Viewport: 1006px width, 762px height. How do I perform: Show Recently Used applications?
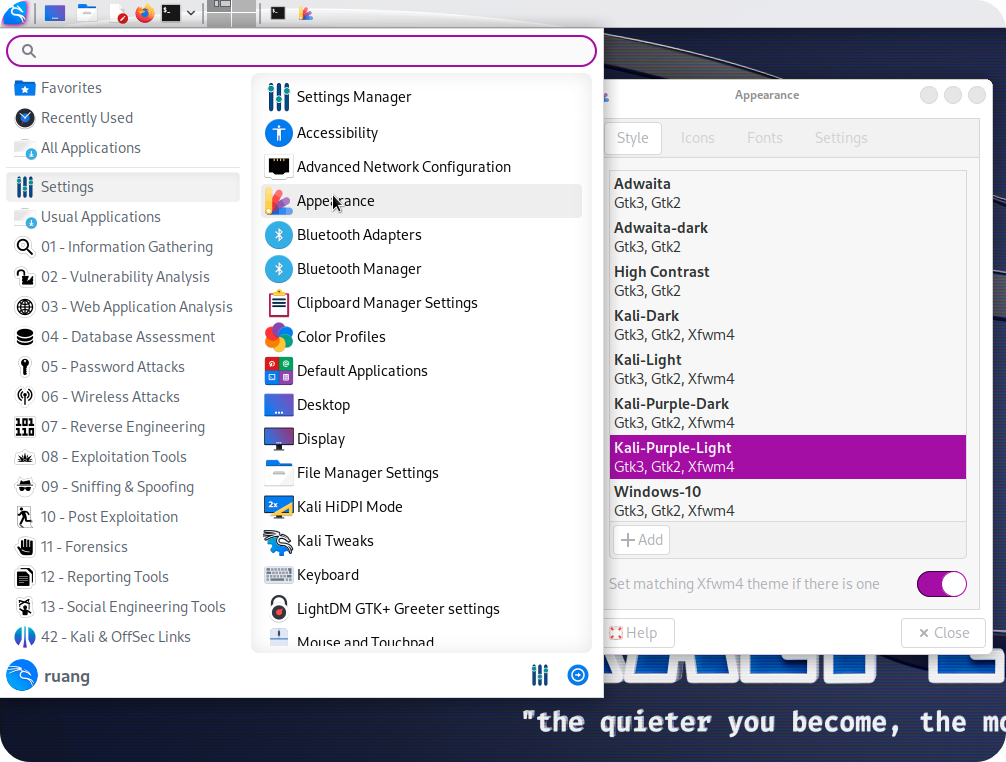tap(123, 118)
